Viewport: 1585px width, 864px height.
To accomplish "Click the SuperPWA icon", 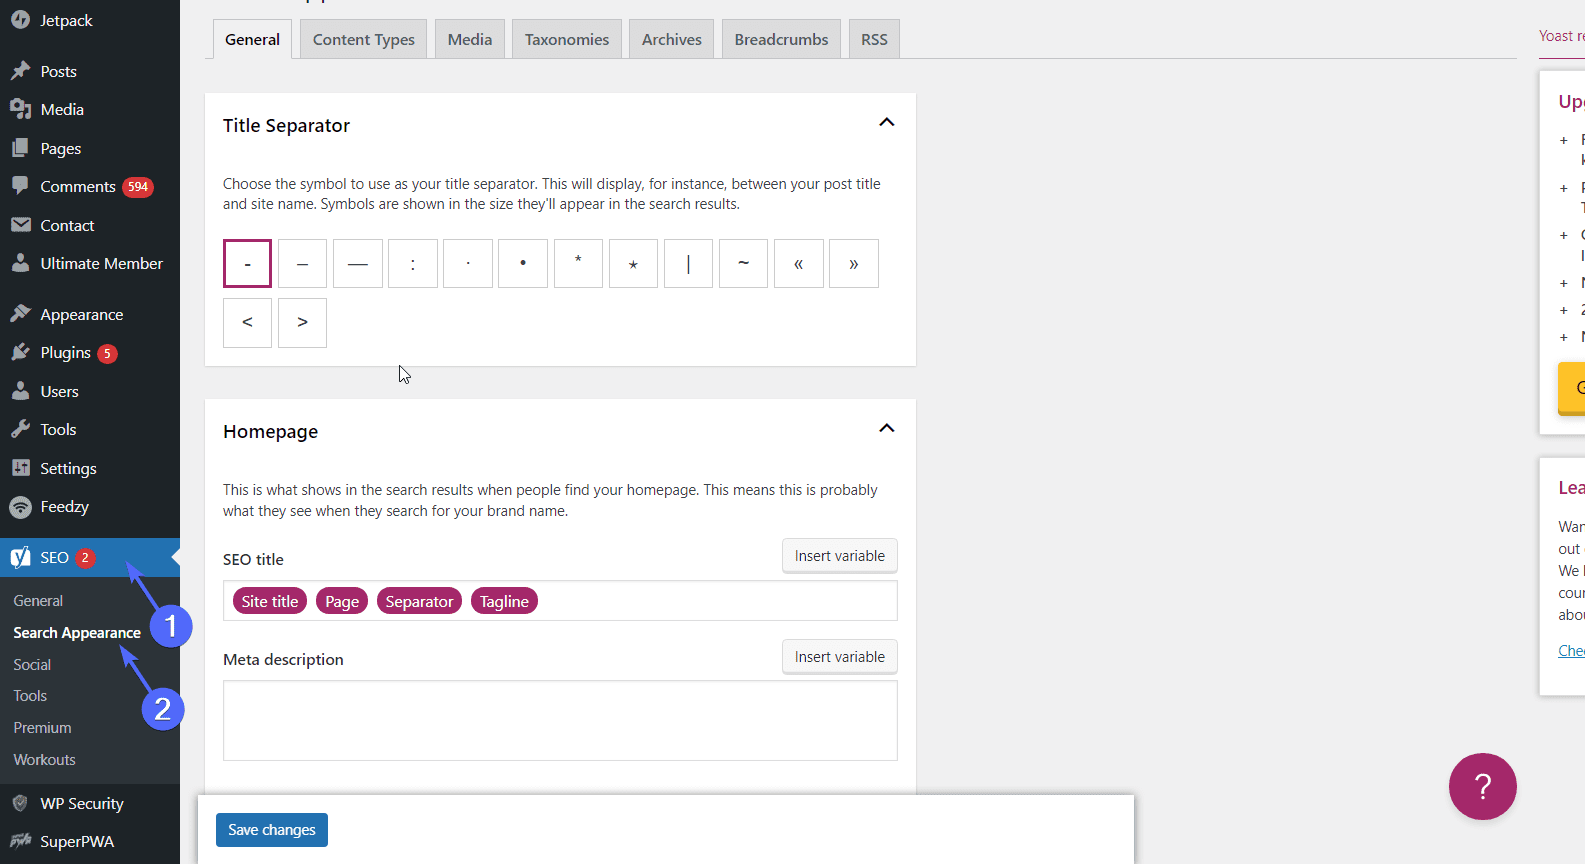I will [20, 841].
